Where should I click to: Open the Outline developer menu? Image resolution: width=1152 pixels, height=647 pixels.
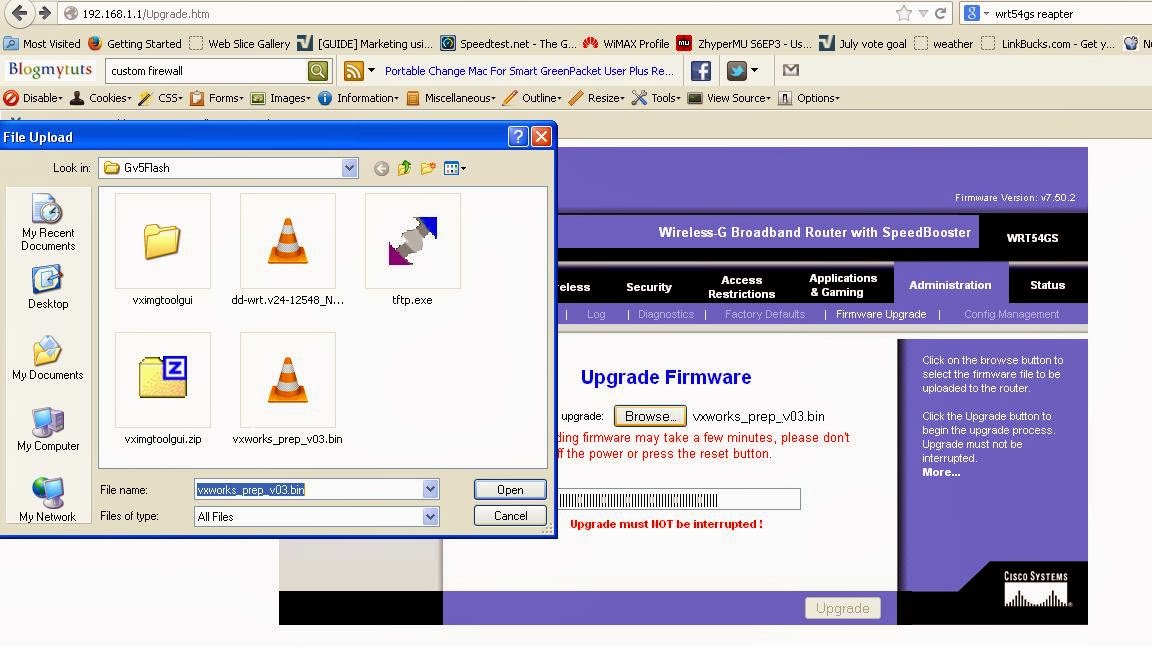(533, 98)
